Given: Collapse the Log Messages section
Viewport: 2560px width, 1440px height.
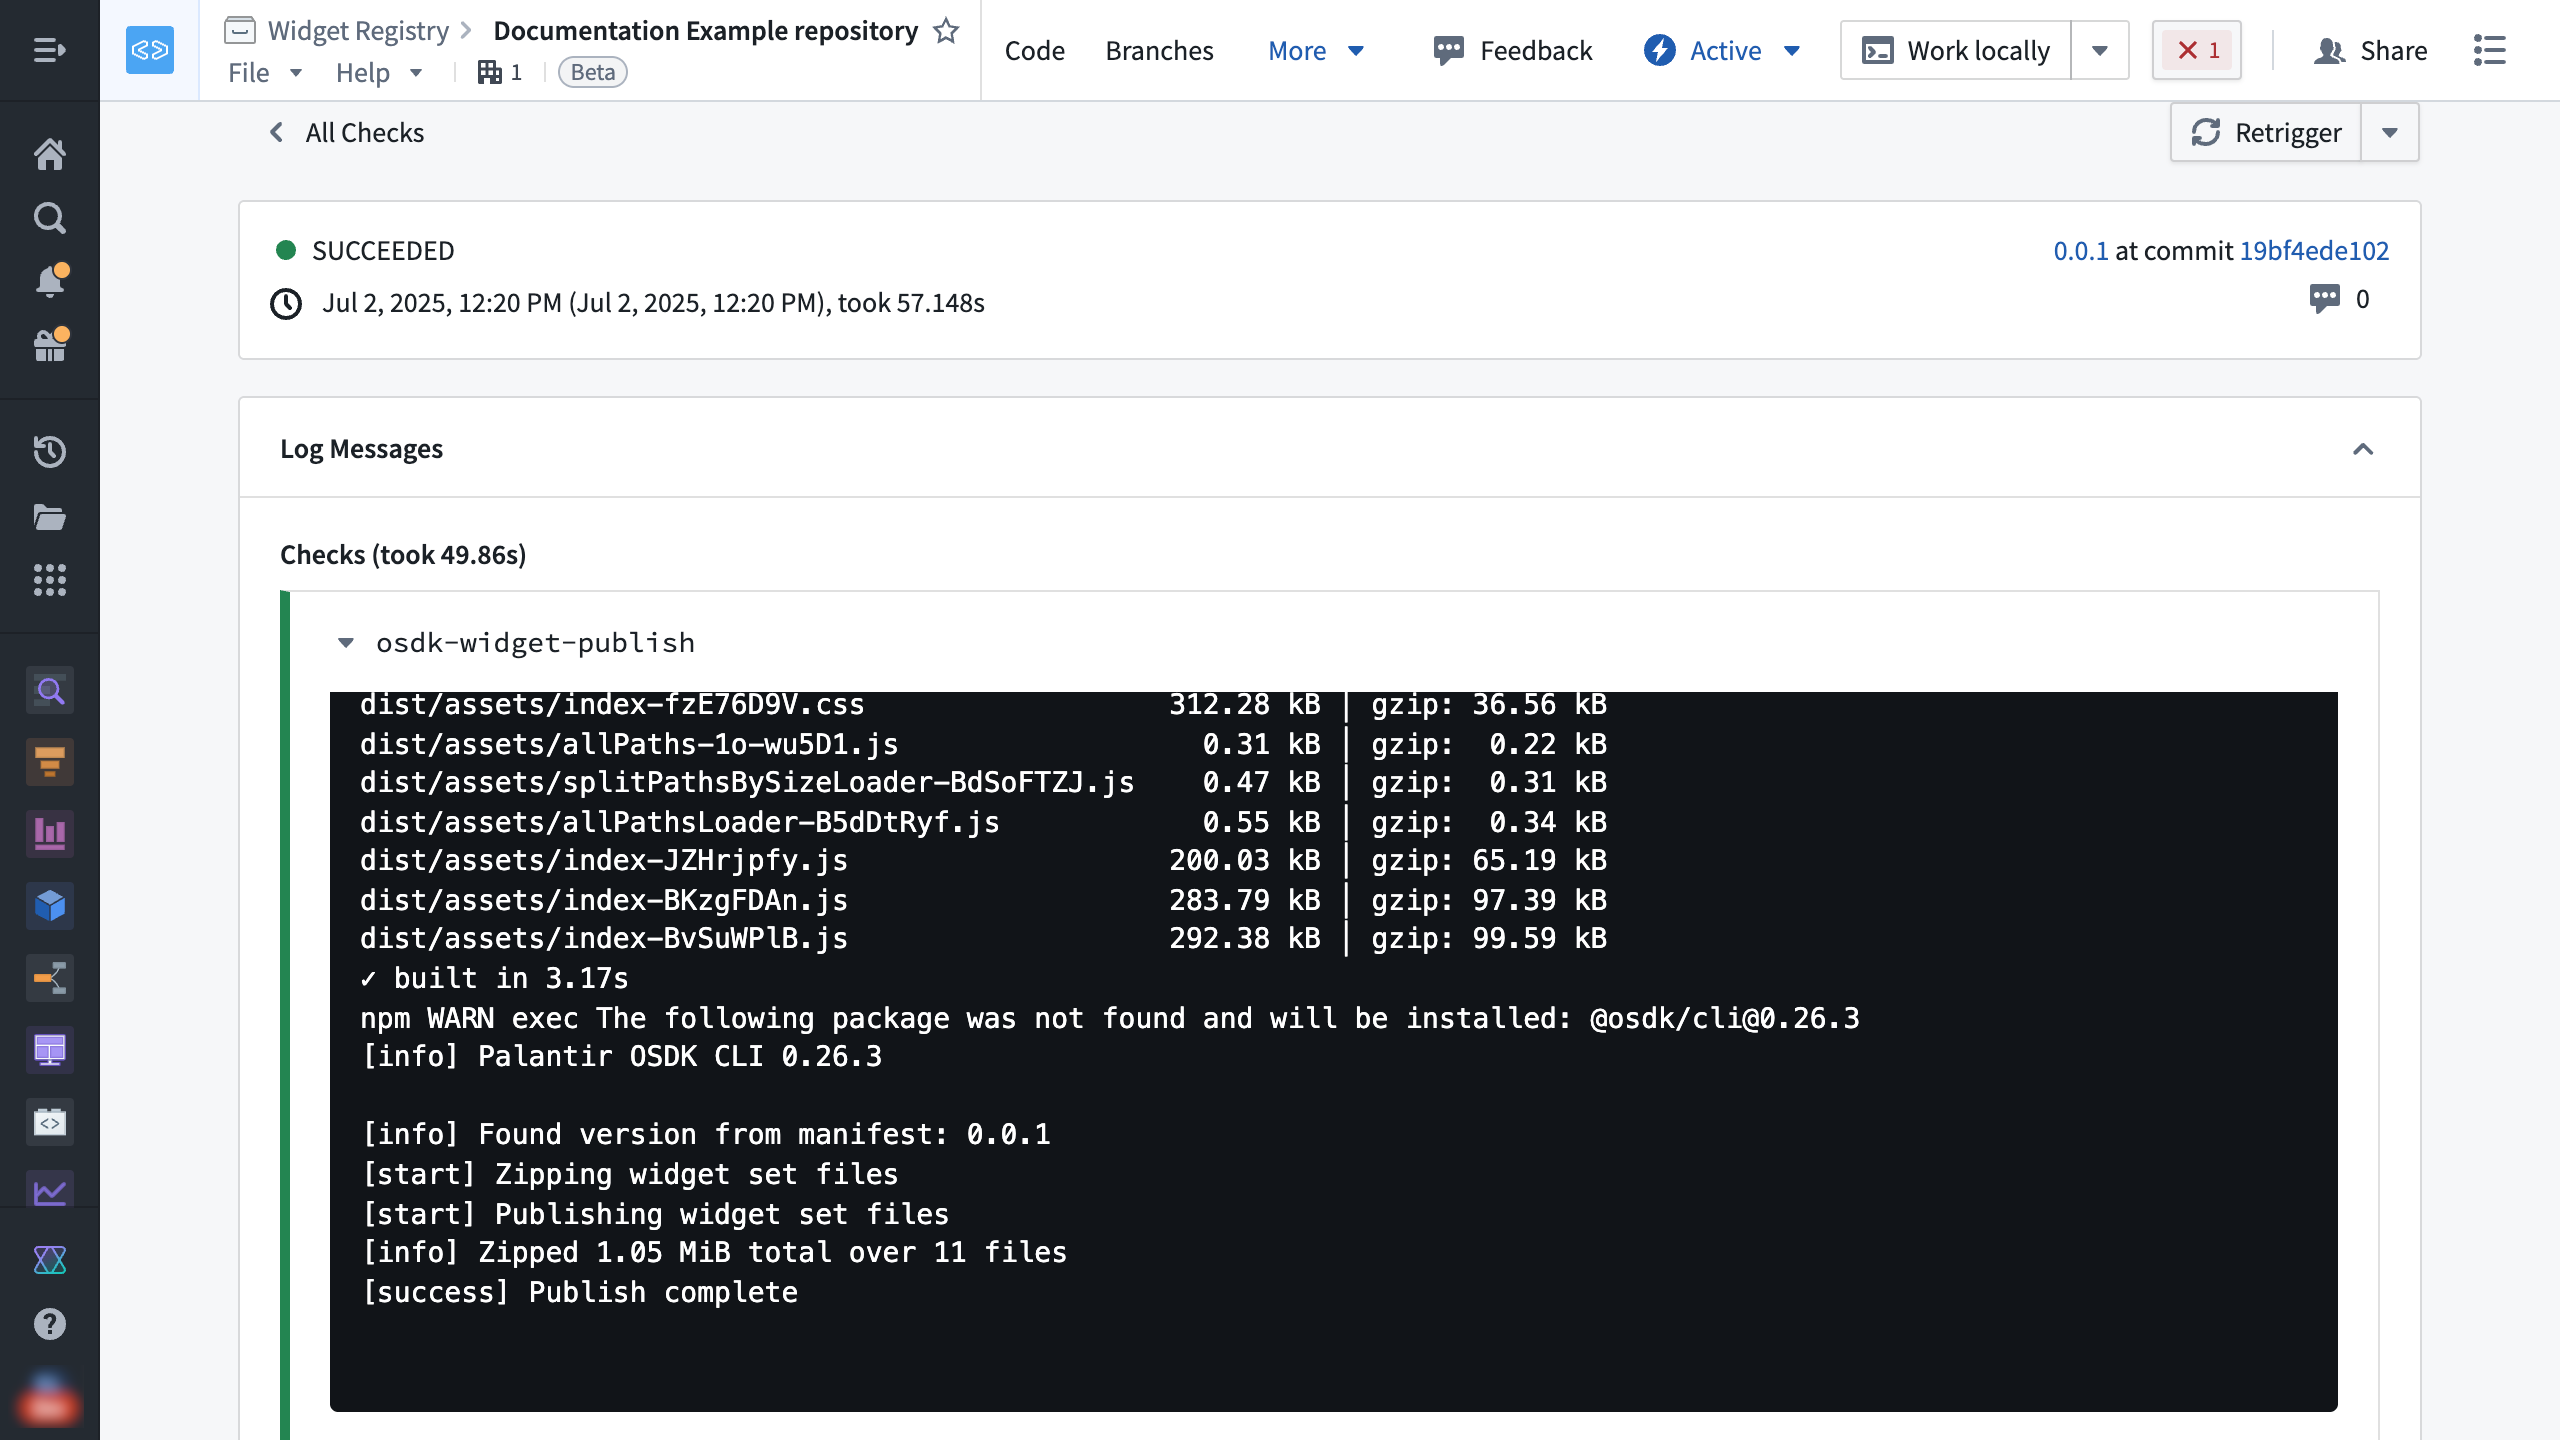Looking at the screenshot, I should coord(2363,449).
